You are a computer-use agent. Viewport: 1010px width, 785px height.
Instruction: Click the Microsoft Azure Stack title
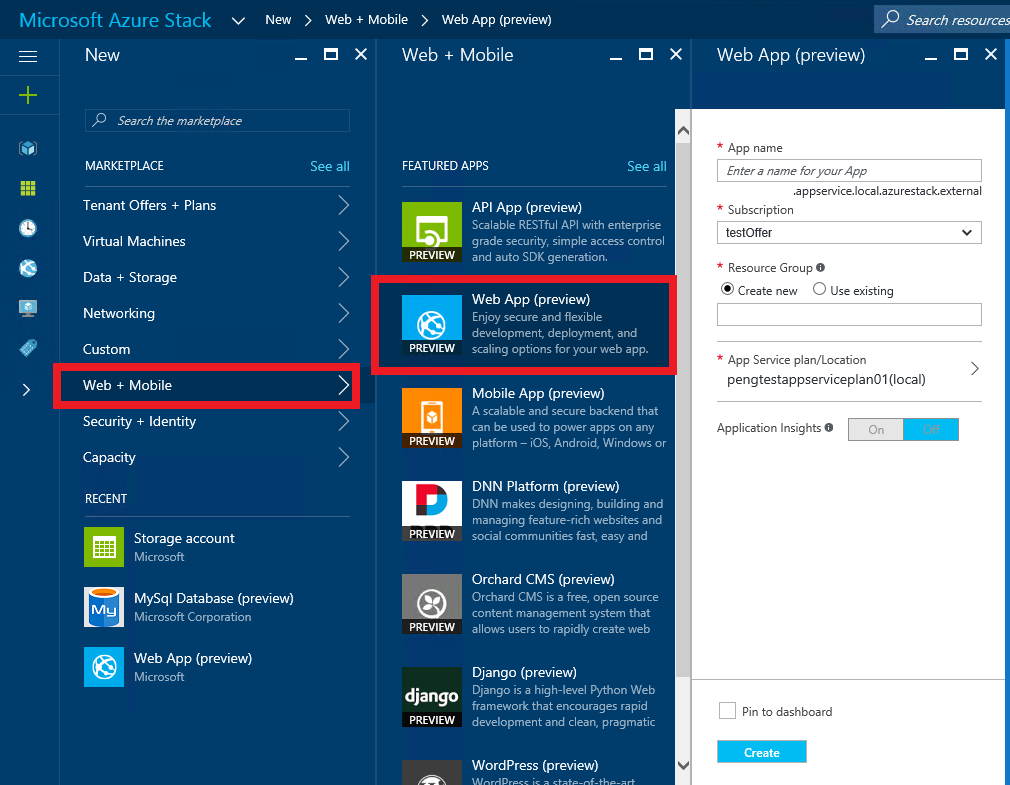115,20
